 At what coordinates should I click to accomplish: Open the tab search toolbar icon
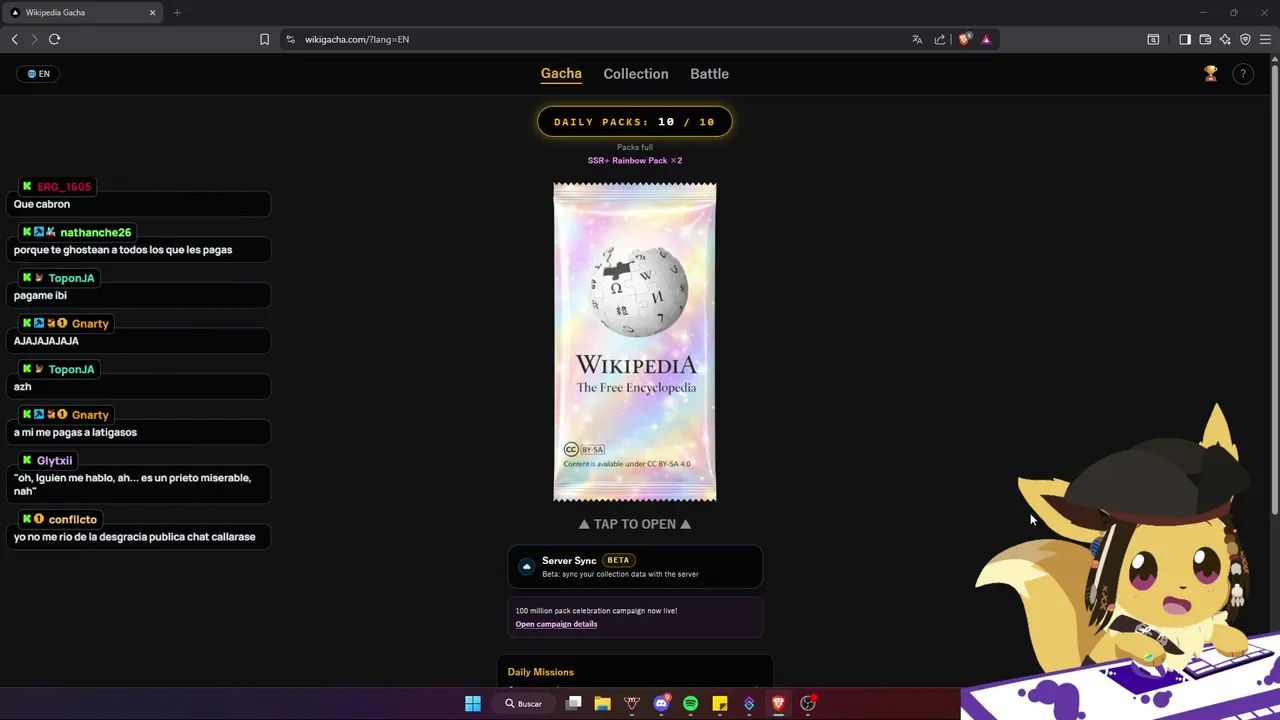coord(1153,39)
